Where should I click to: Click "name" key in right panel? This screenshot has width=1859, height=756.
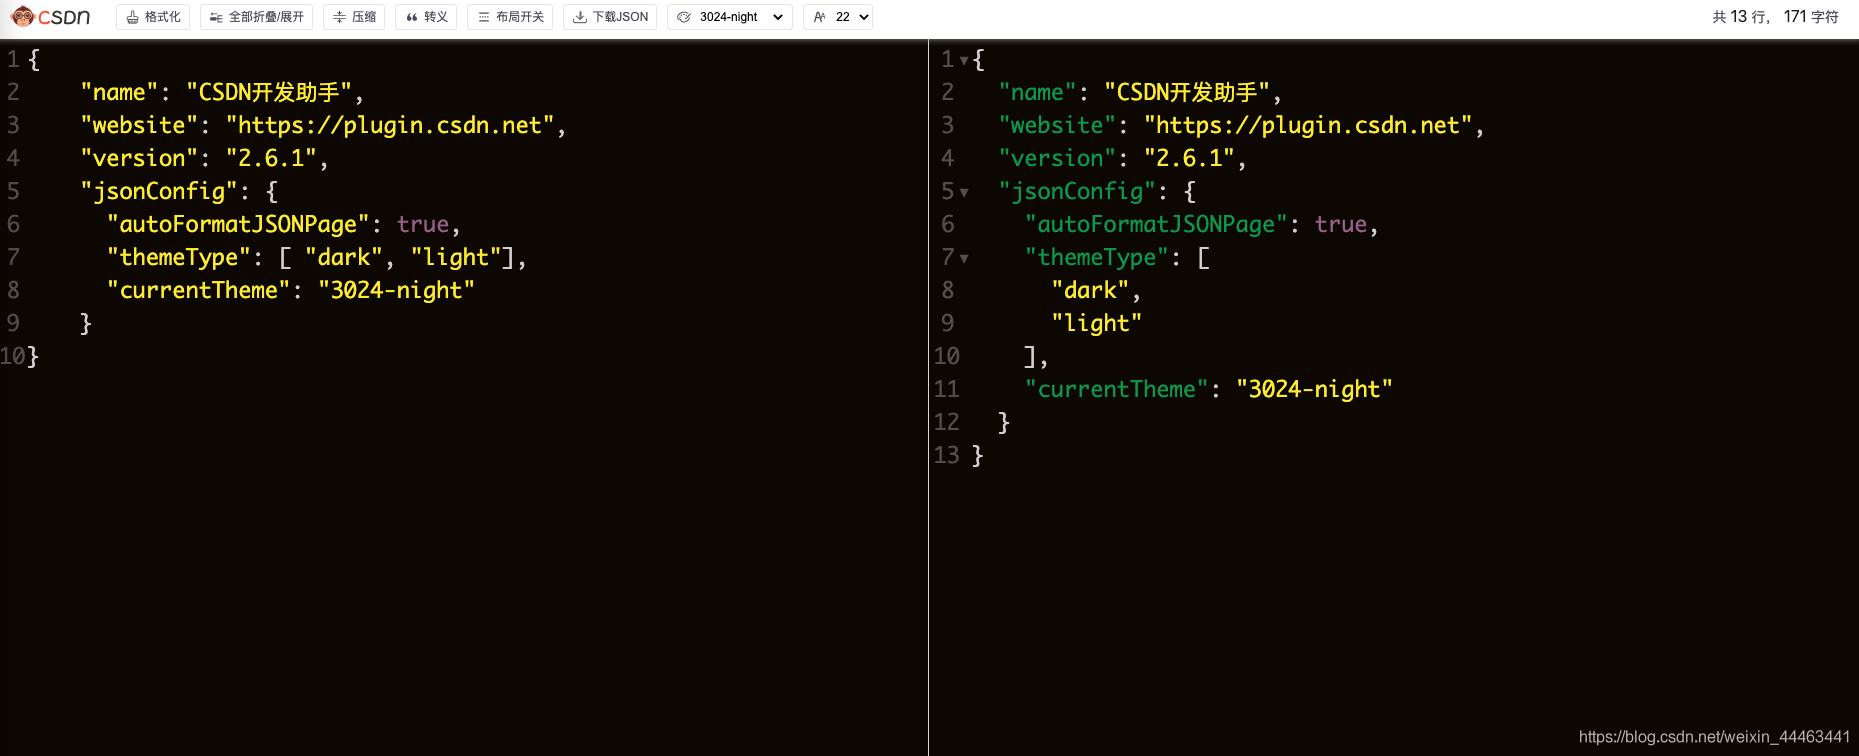(x=1037, y=92)
